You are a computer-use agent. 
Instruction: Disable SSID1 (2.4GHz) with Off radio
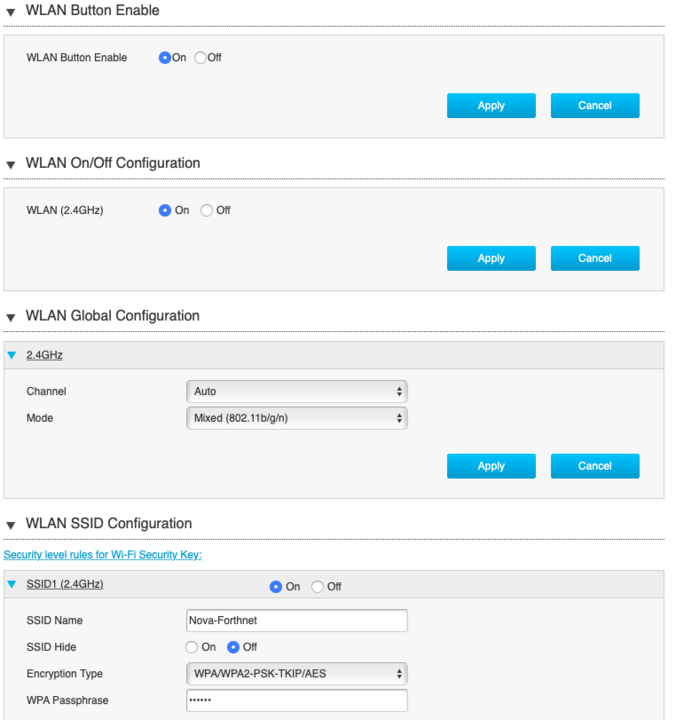(317, 587)
